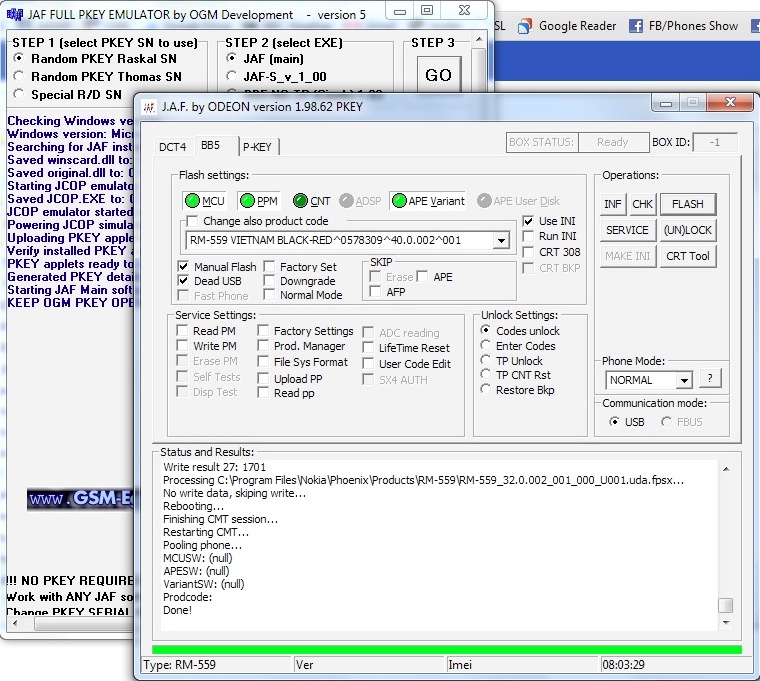Click the JAF app icon in title bar
This screenshot has width=760, height=681.
149,107
